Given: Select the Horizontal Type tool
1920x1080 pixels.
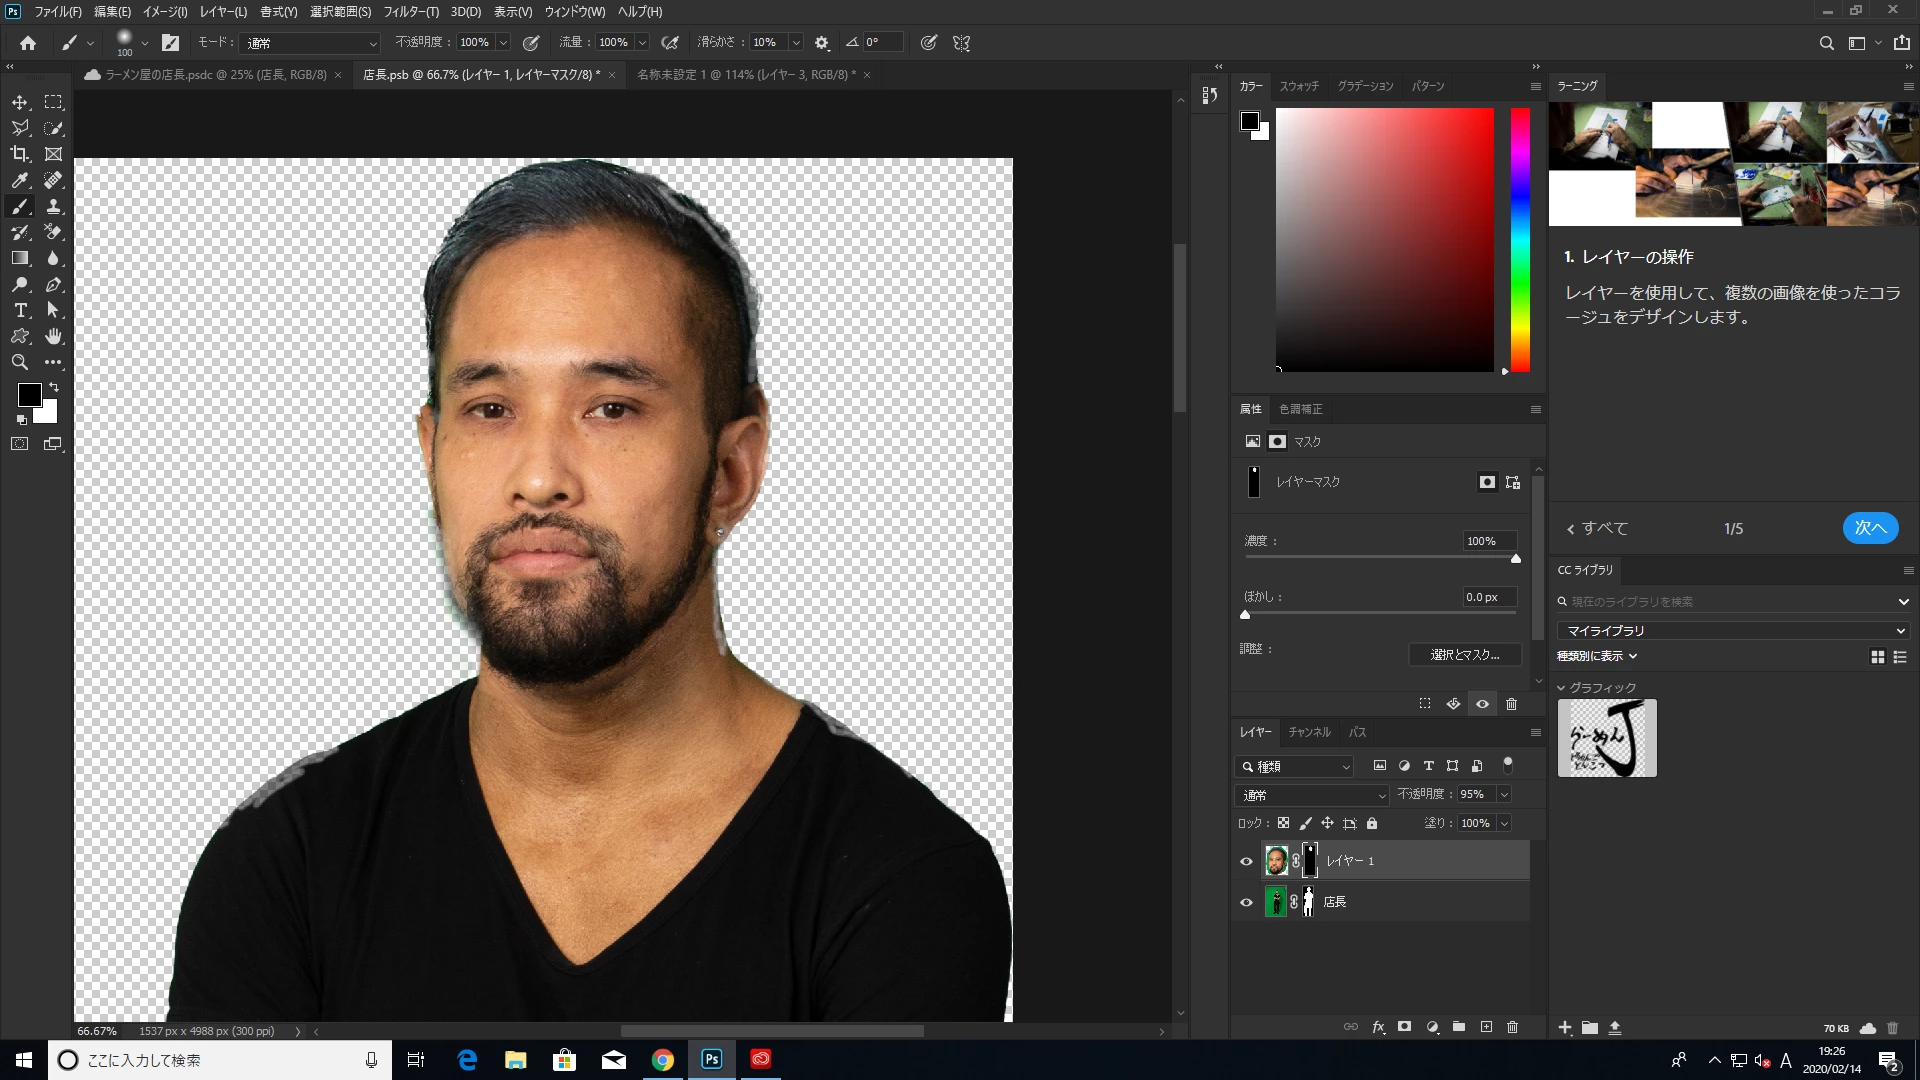Looking at the screenshot, I should [x=20, y=310].
